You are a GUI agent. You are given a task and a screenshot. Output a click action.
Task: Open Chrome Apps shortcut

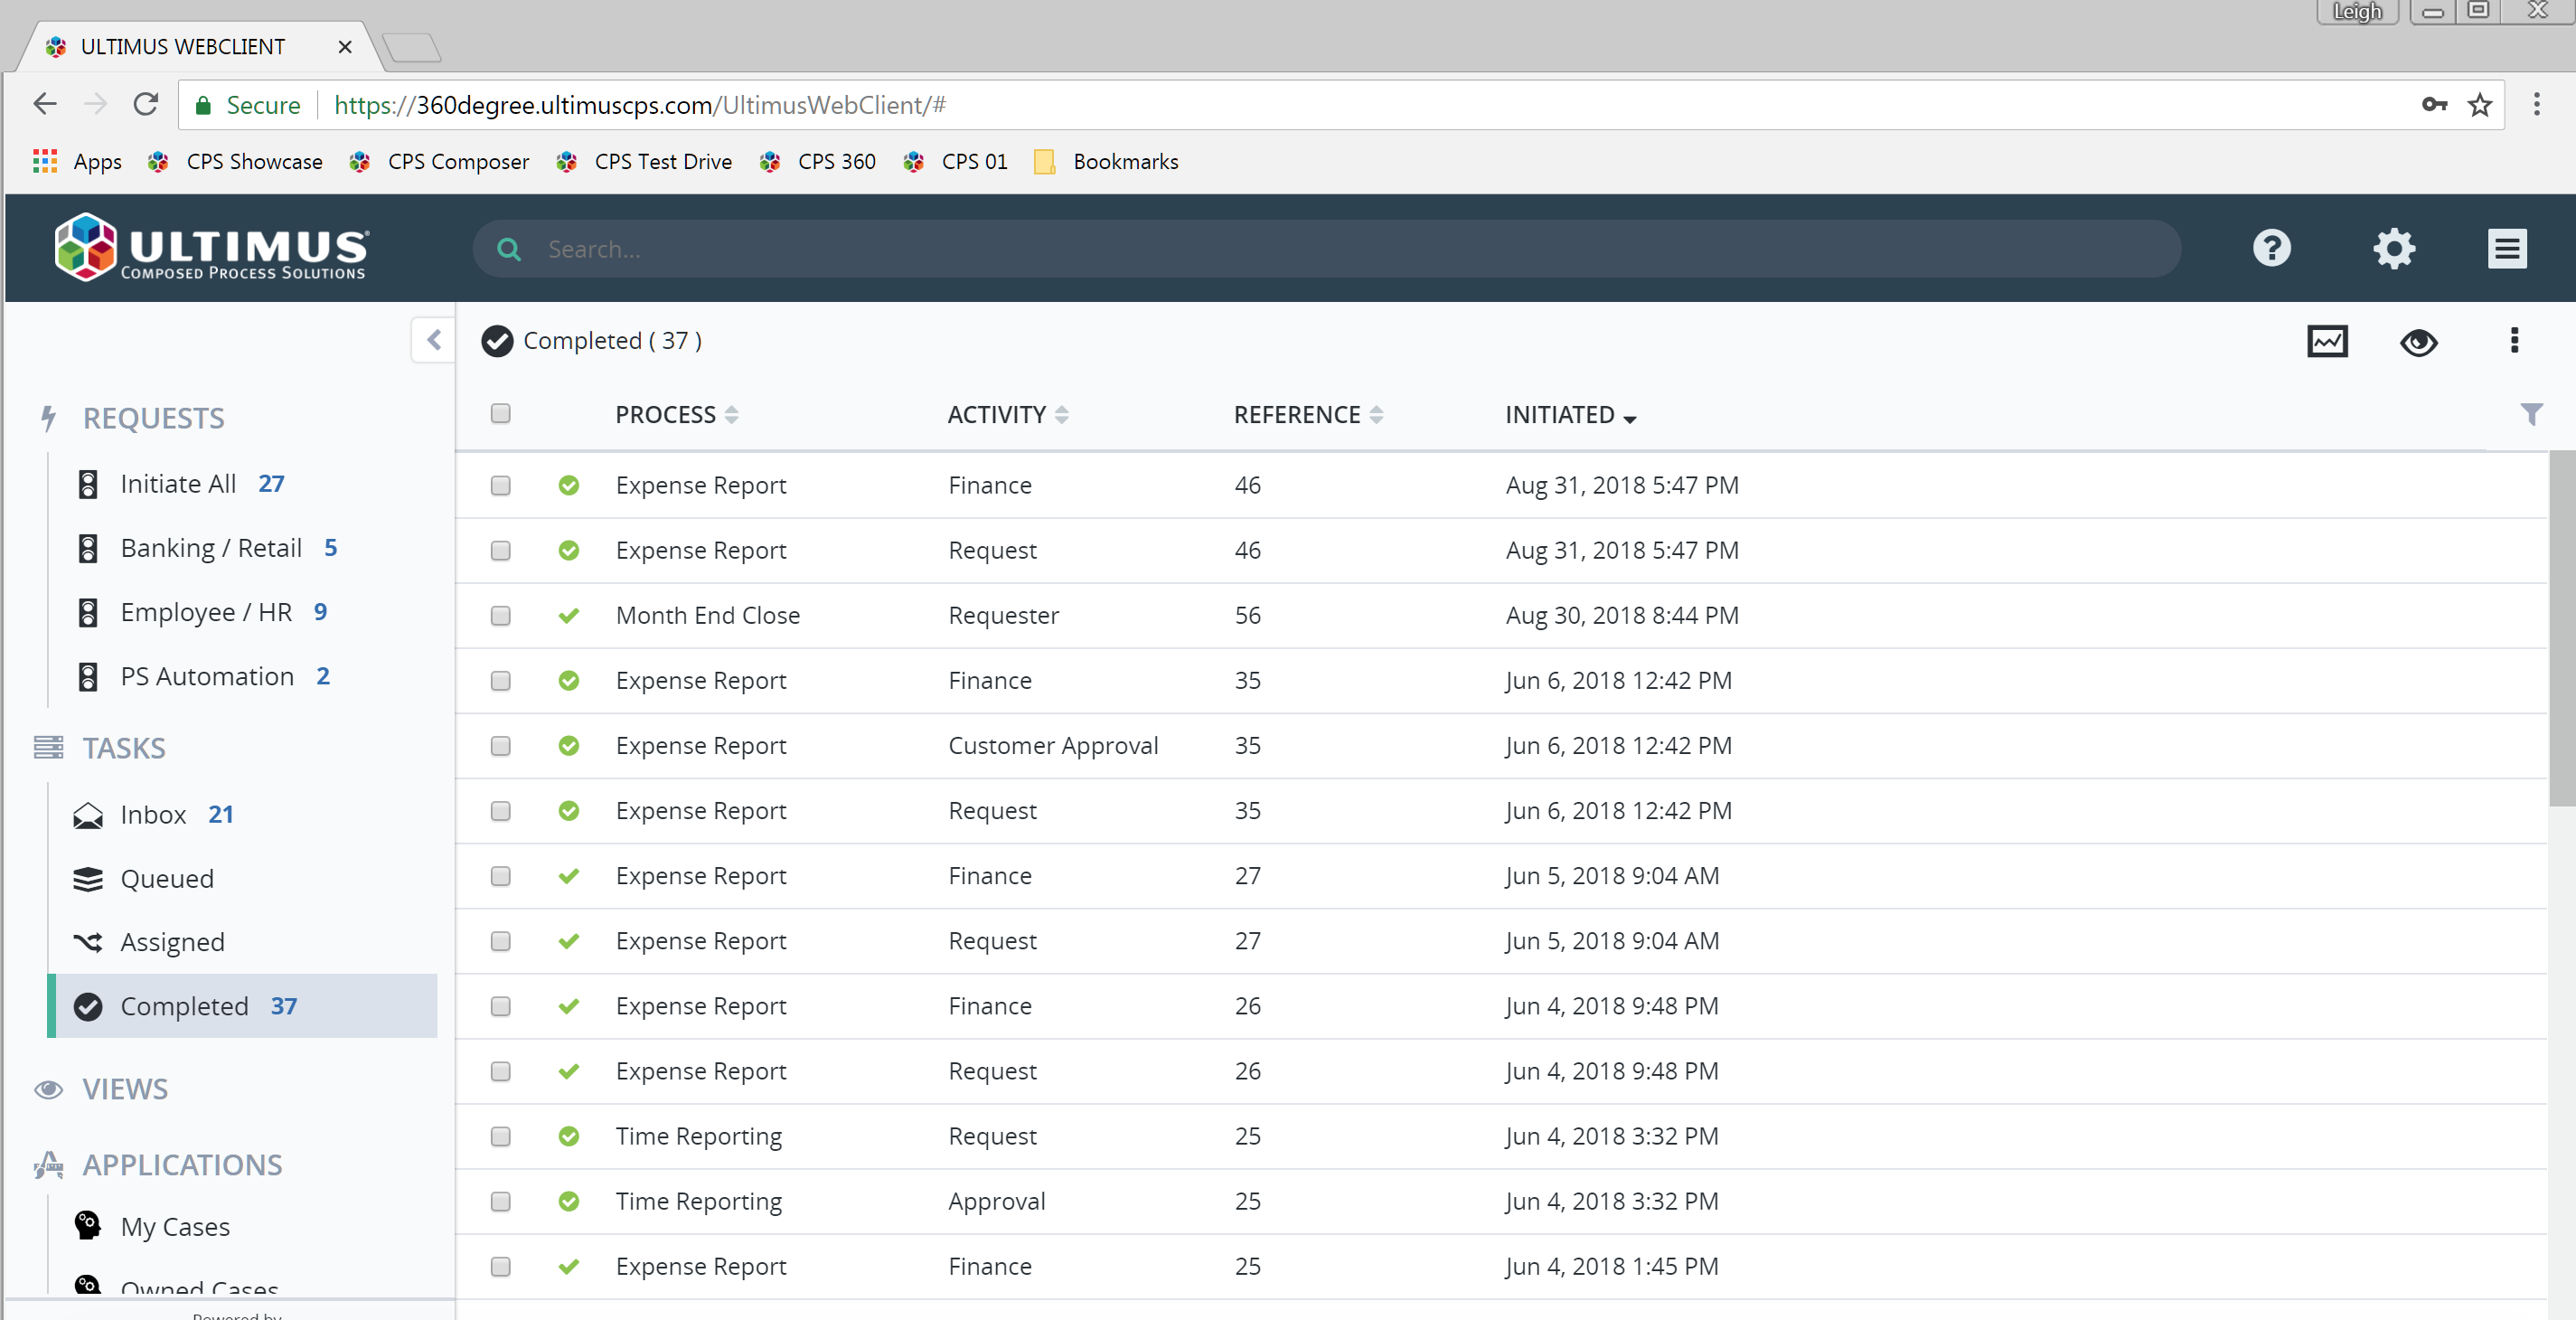77,162
